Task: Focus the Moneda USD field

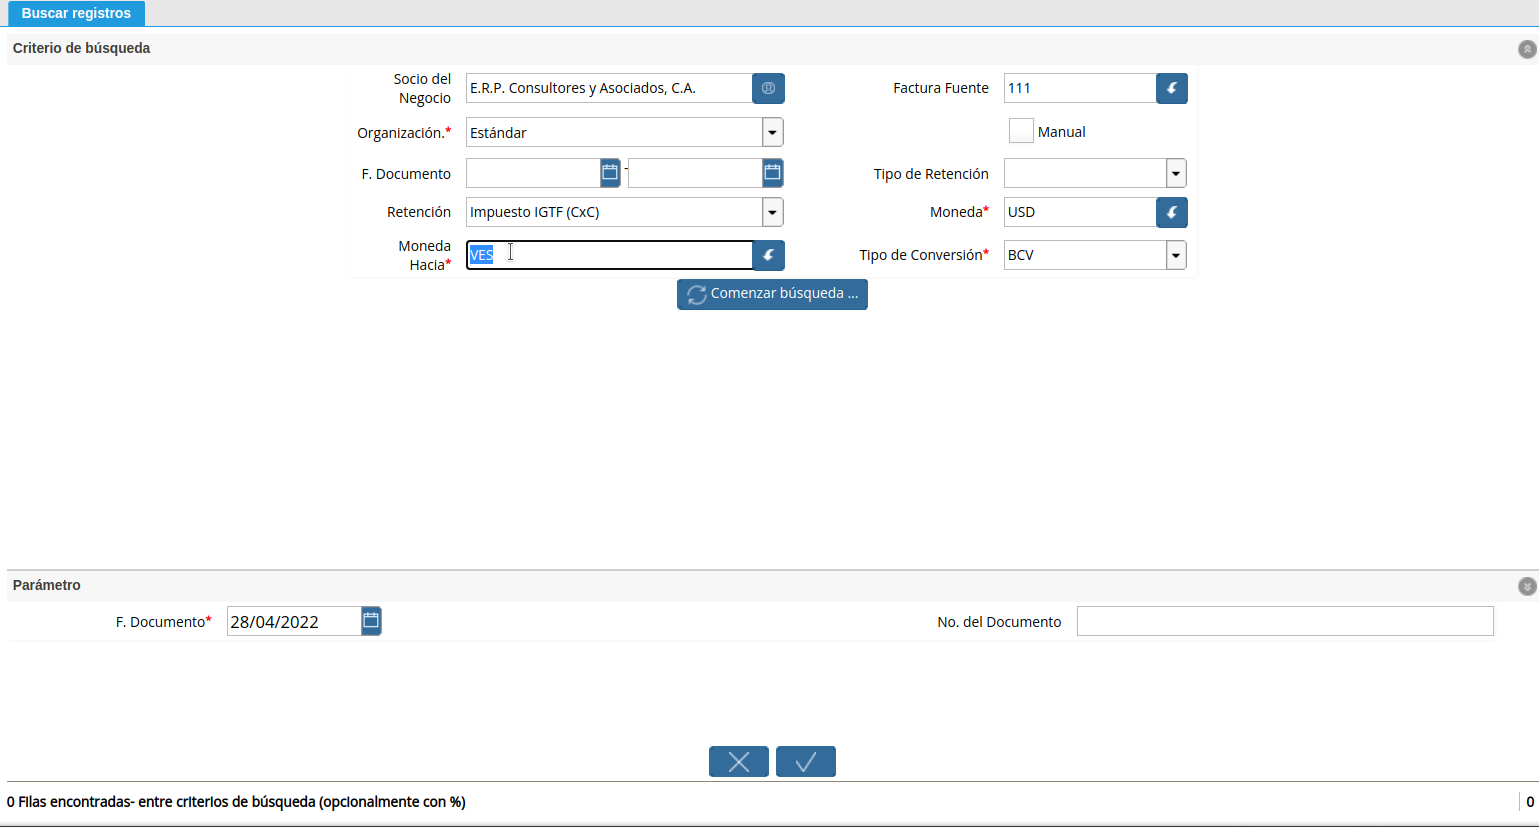Action: coord(1080,212)
